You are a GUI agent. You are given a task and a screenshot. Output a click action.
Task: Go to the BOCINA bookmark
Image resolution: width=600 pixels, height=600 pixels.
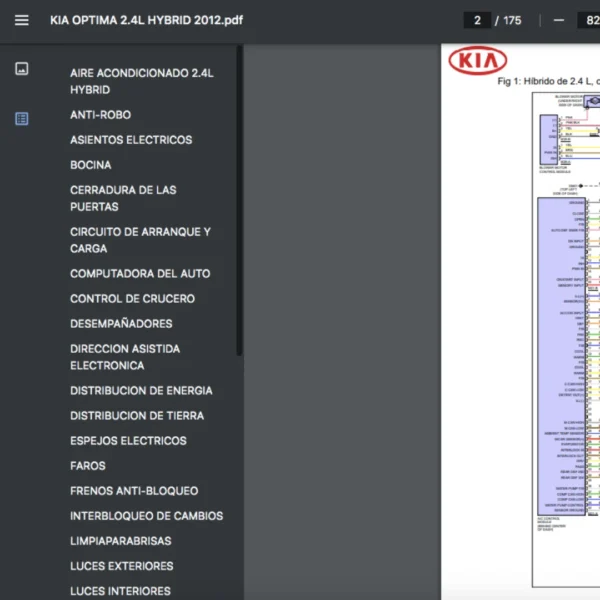(91, 165)
